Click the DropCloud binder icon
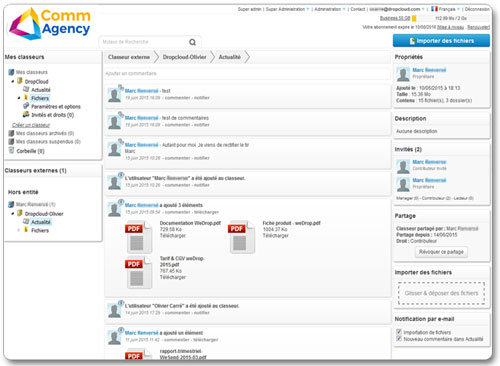The width and height of the screenshot is (500, 366). click(20, 81)
